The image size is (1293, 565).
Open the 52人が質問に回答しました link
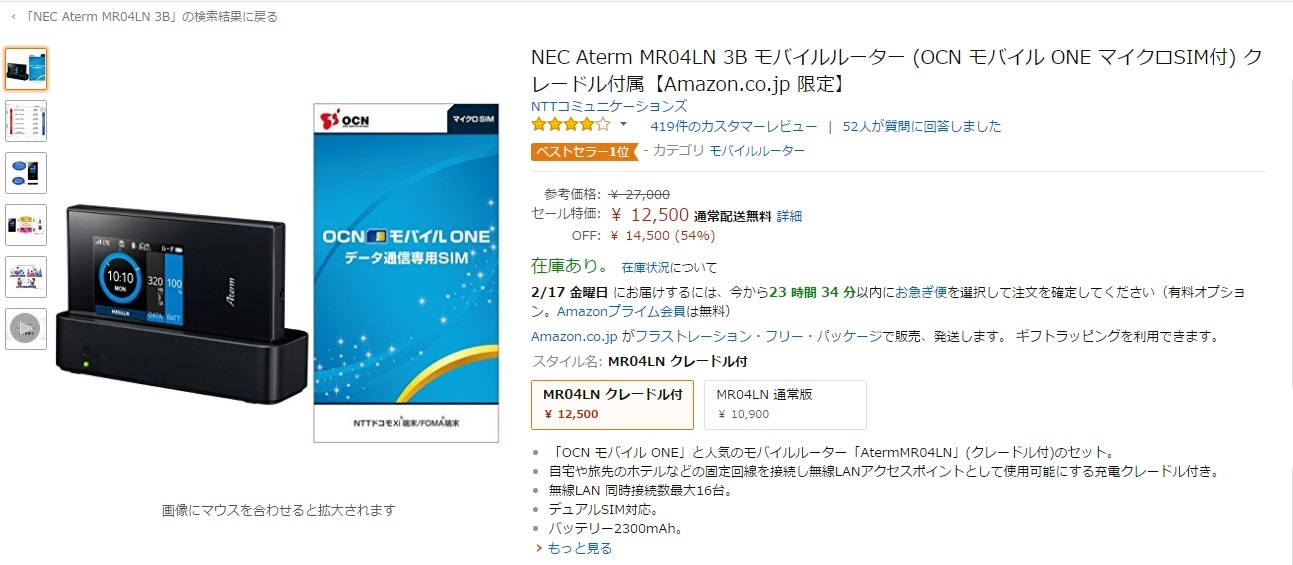[922, 127]
